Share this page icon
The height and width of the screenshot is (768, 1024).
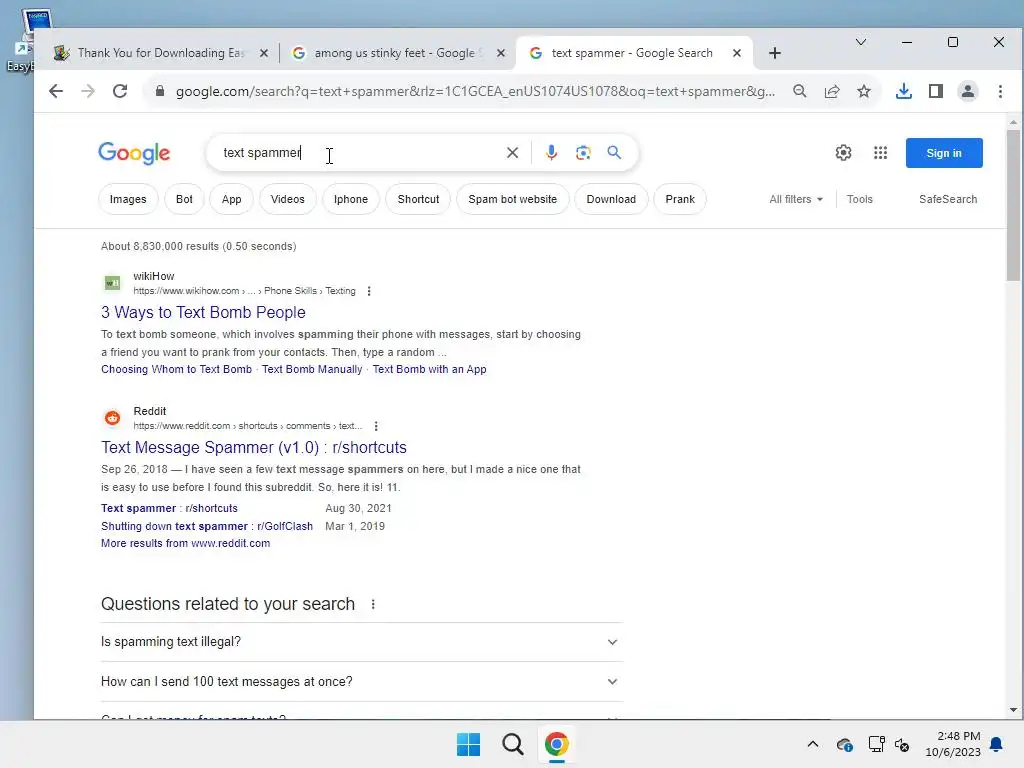831,91
